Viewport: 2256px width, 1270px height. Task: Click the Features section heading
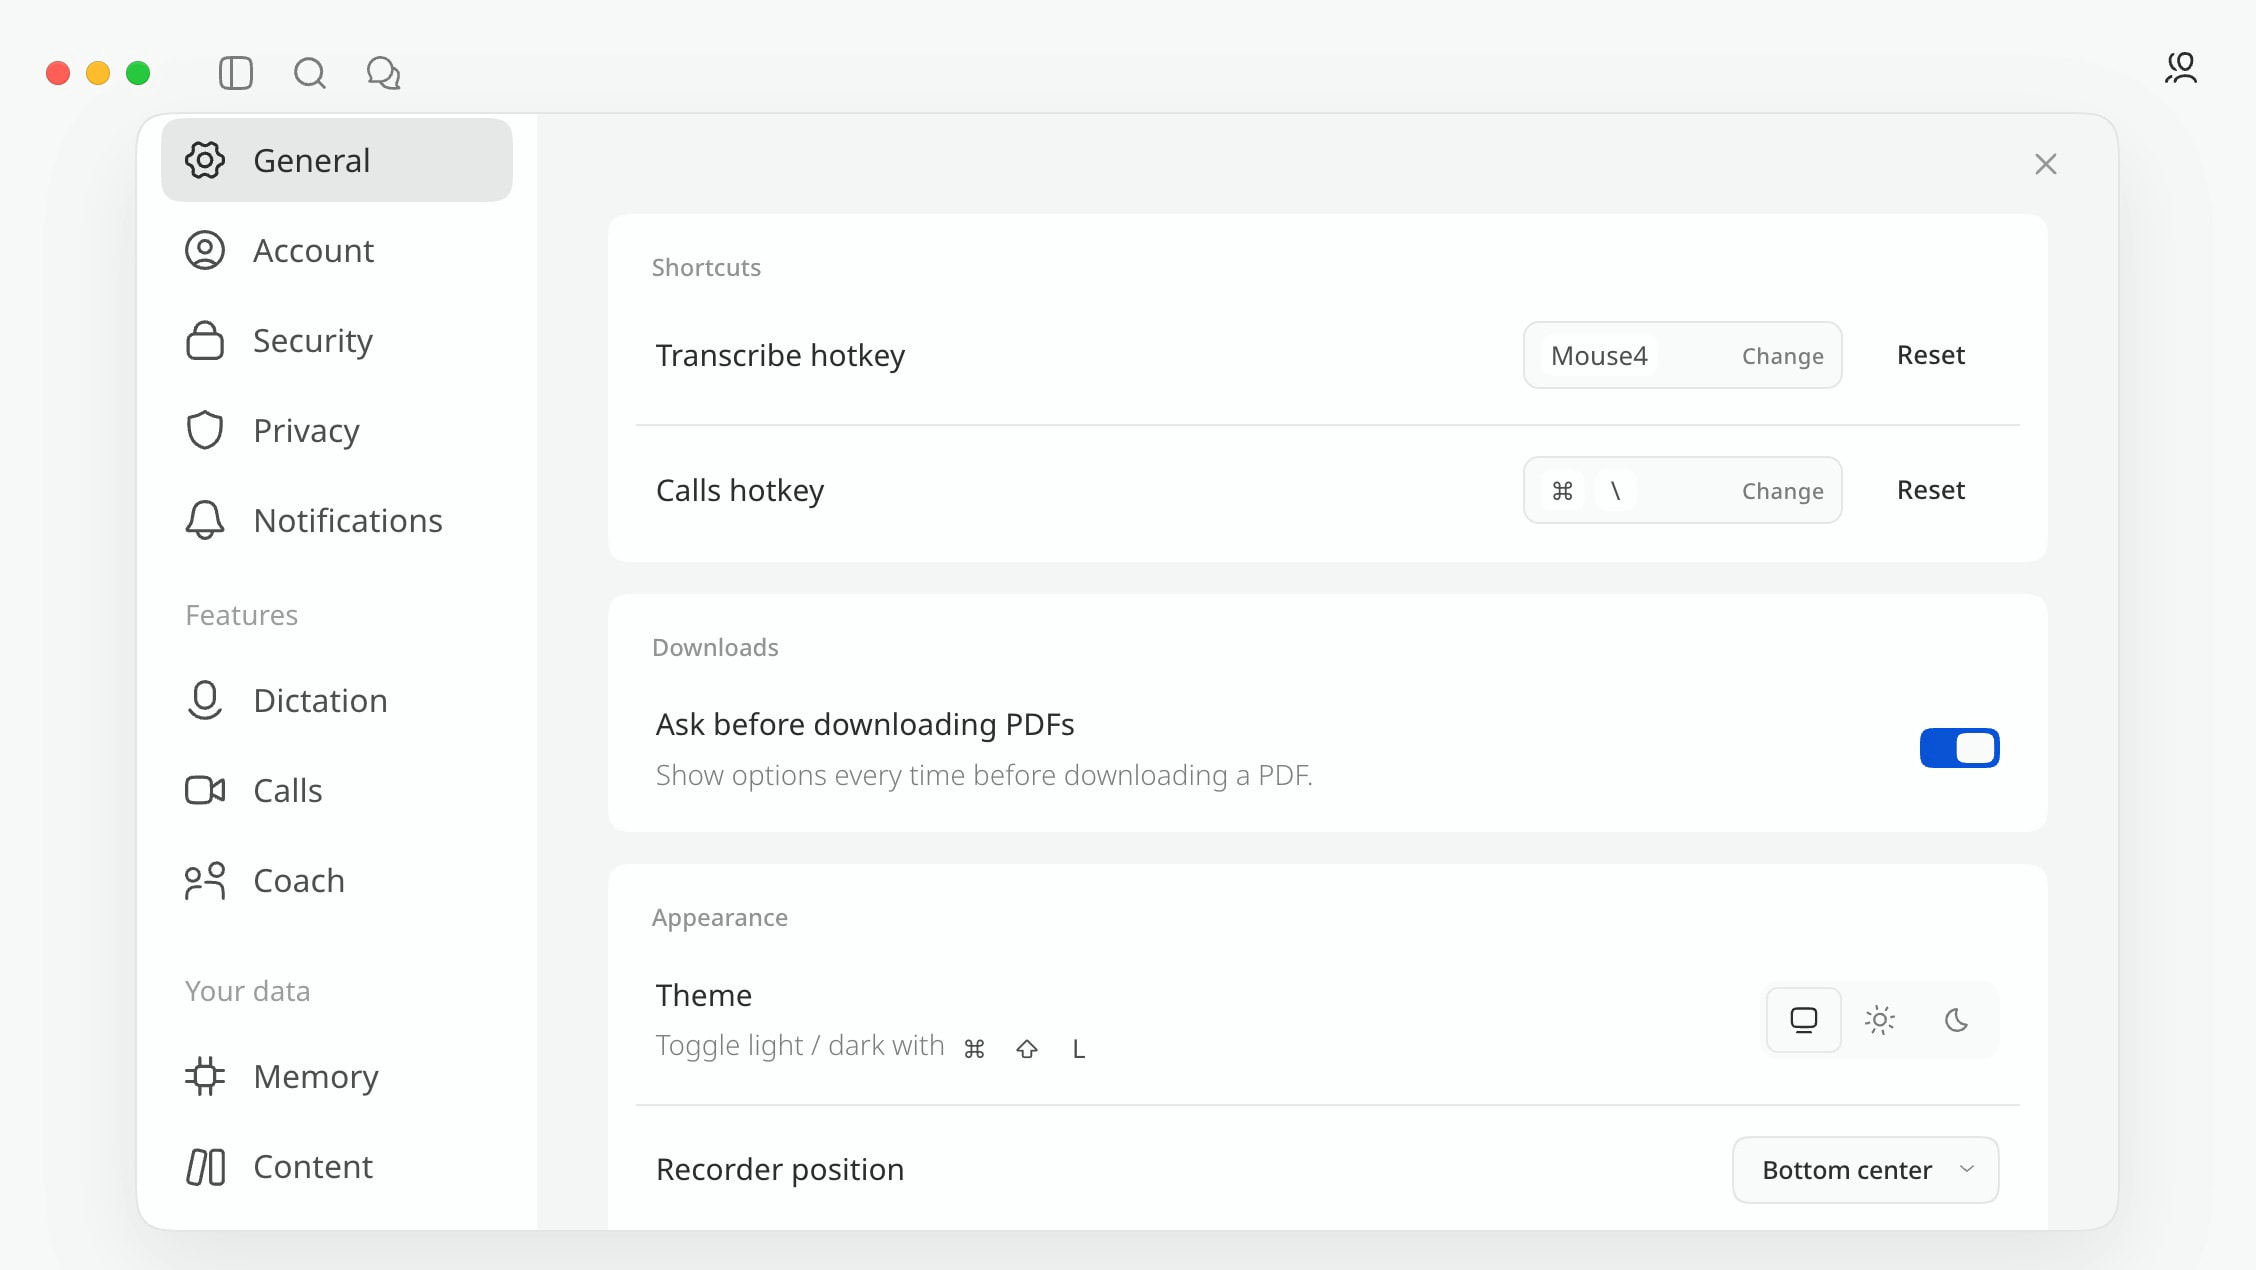click(x=242, y=615)
